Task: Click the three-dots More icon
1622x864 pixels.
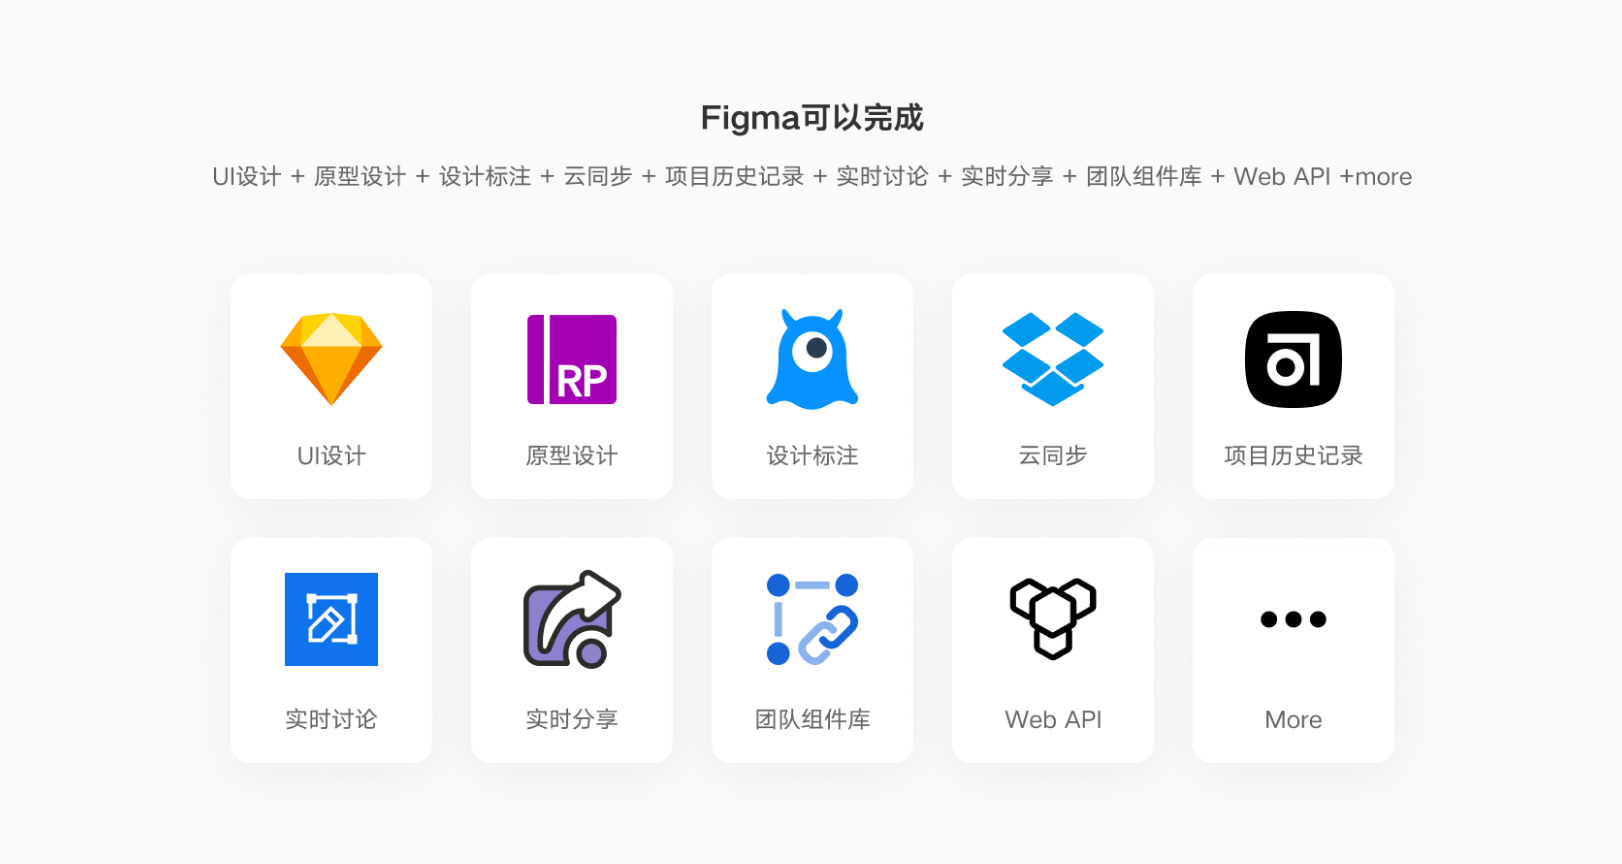Action: [x=1293, y=619]
